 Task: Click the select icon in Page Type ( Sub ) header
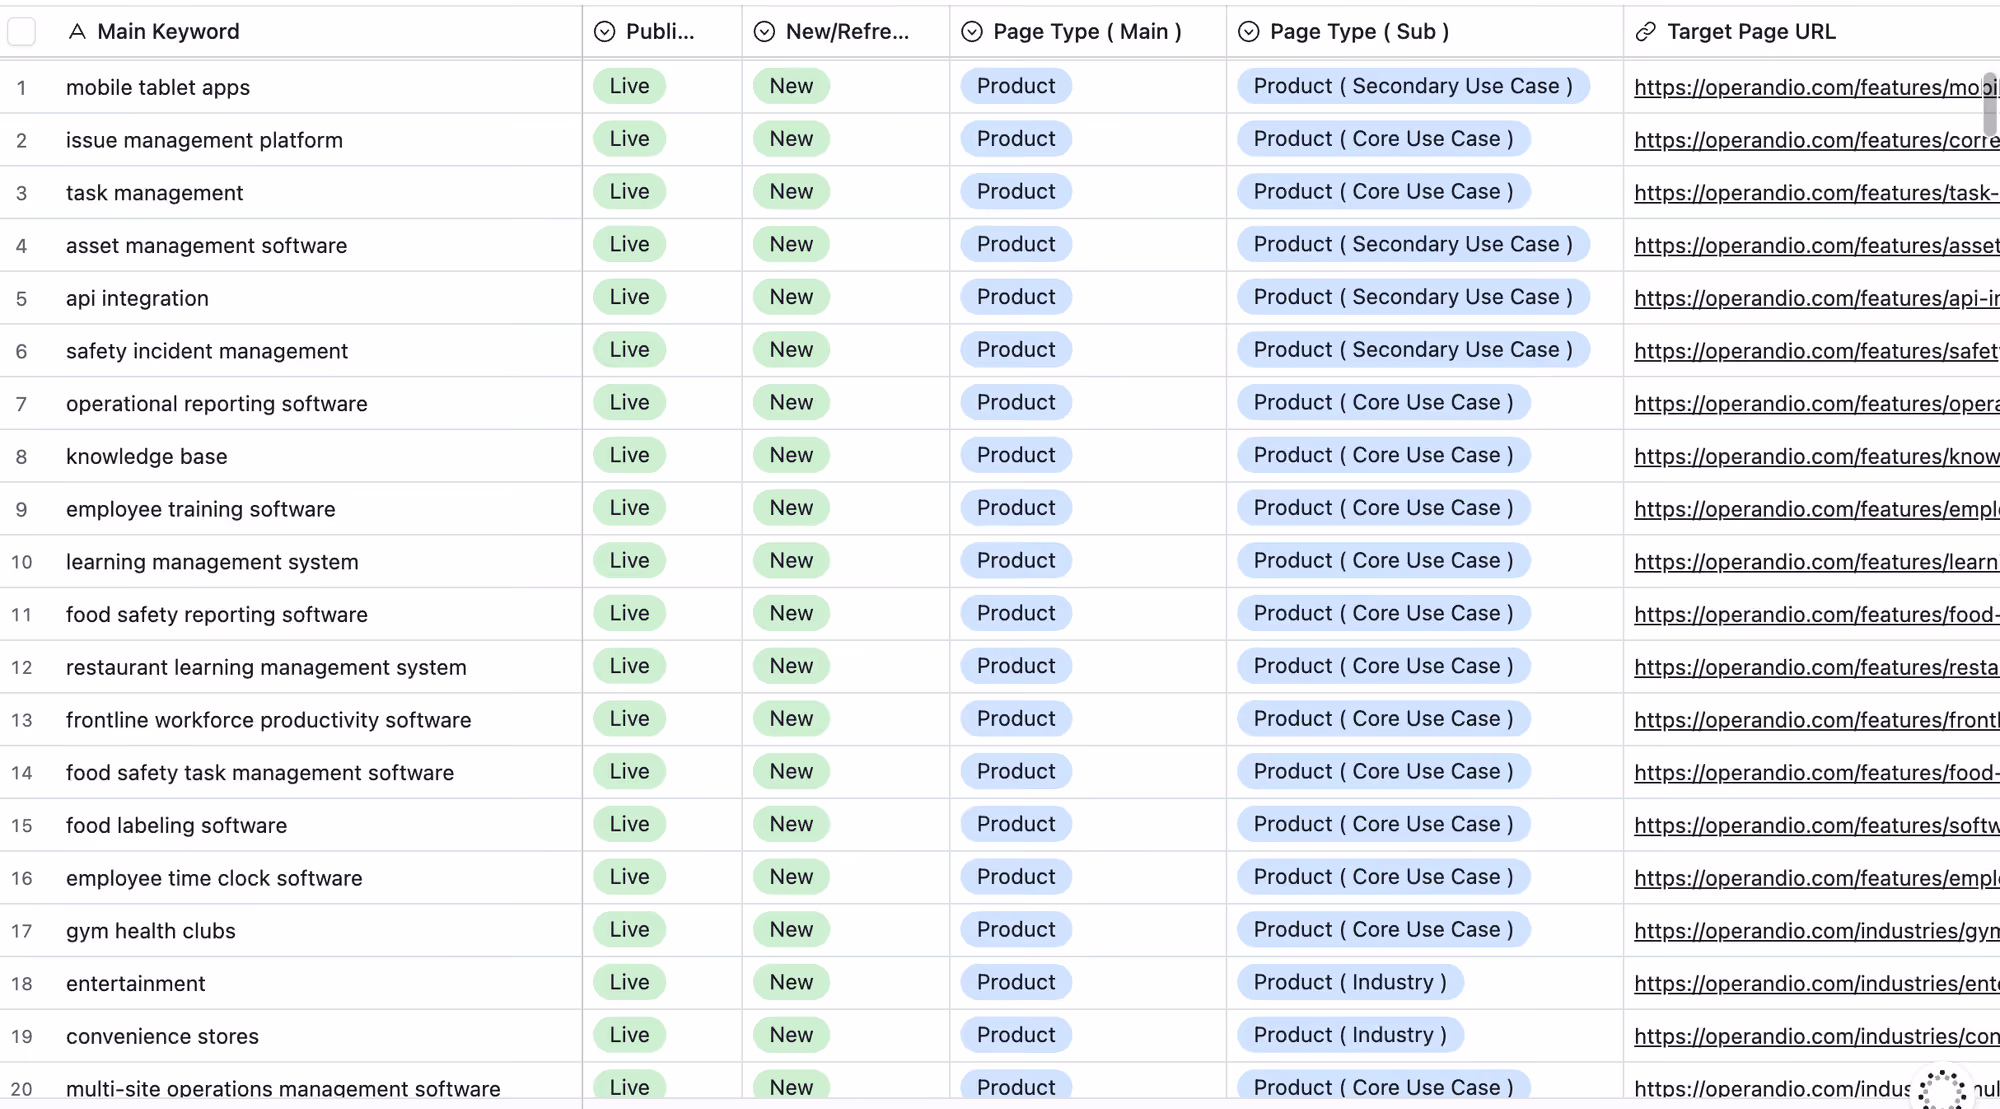pos(1249,32)
